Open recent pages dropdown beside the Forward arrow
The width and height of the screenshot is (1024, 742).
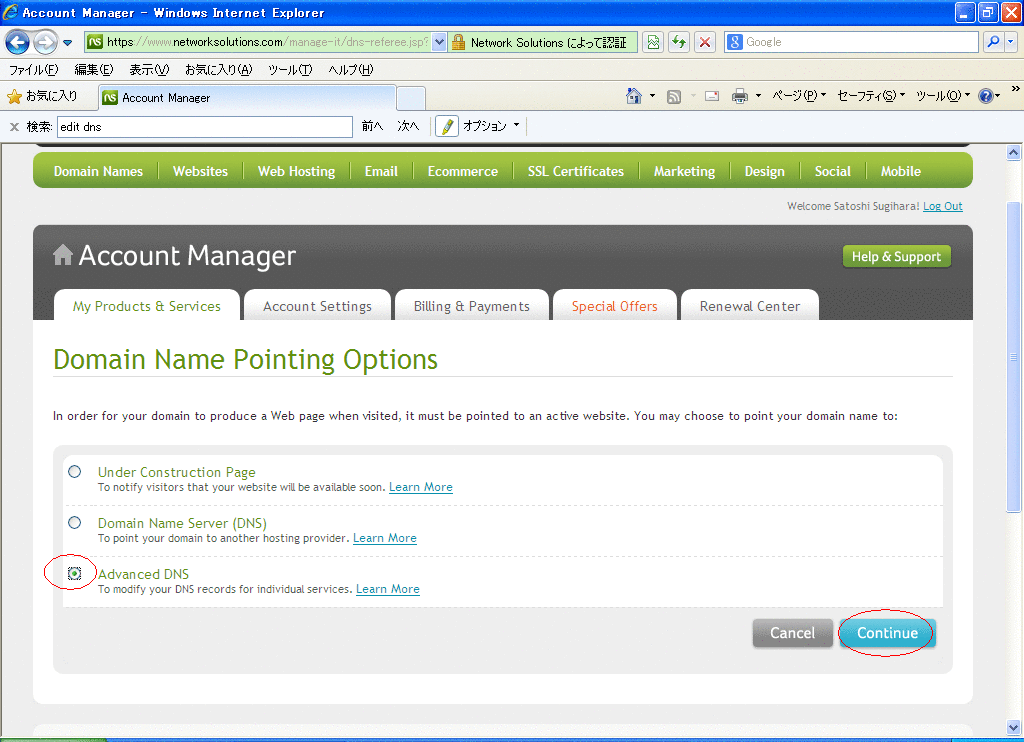(x=67, y=43)
